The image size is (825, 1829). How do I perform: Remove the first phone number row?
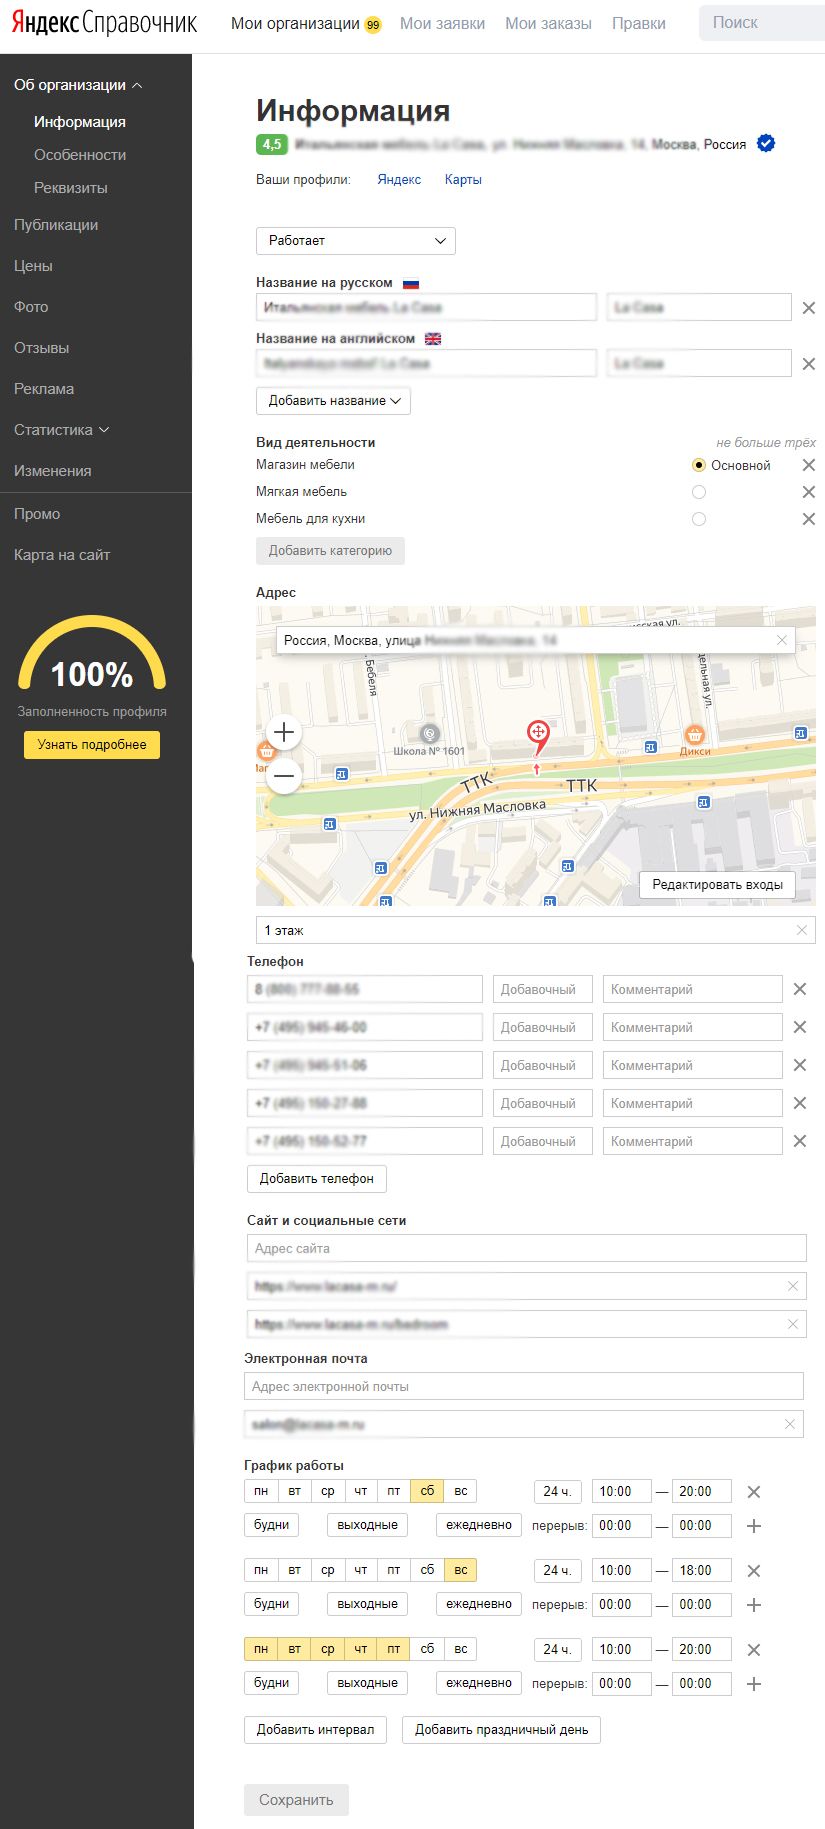coord(800,989)
